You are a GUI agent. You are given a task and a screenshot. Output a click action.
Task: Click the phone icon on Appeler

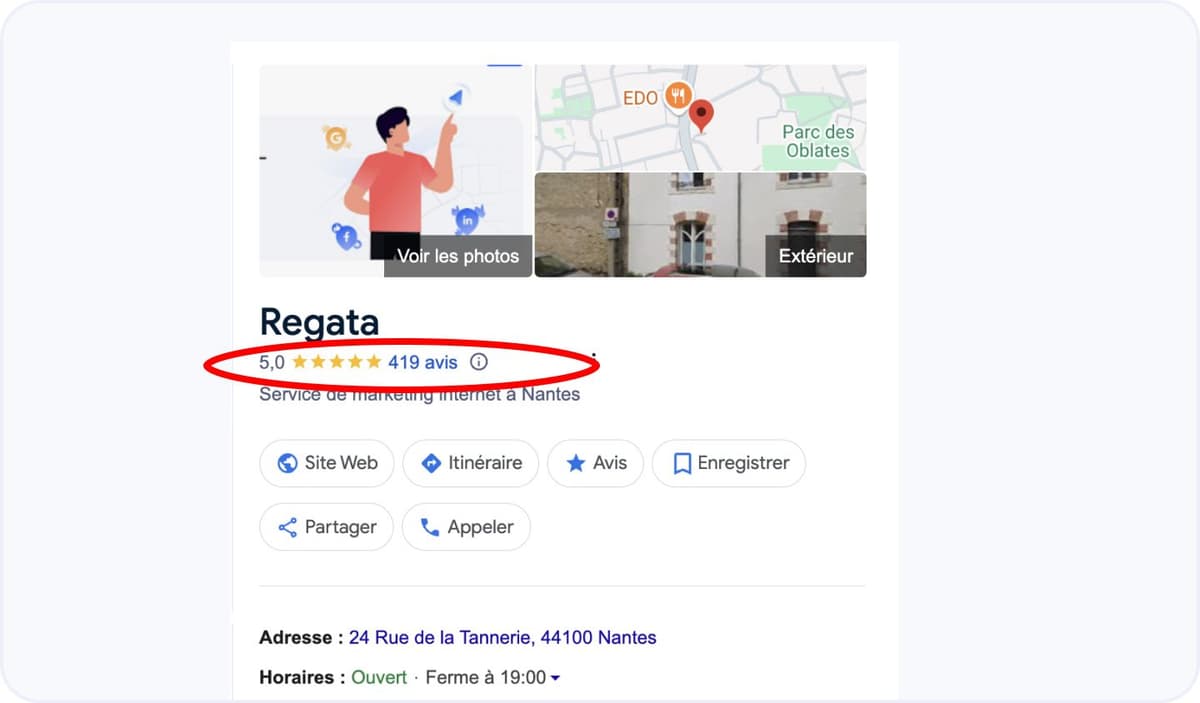click(x=430, y=527)
